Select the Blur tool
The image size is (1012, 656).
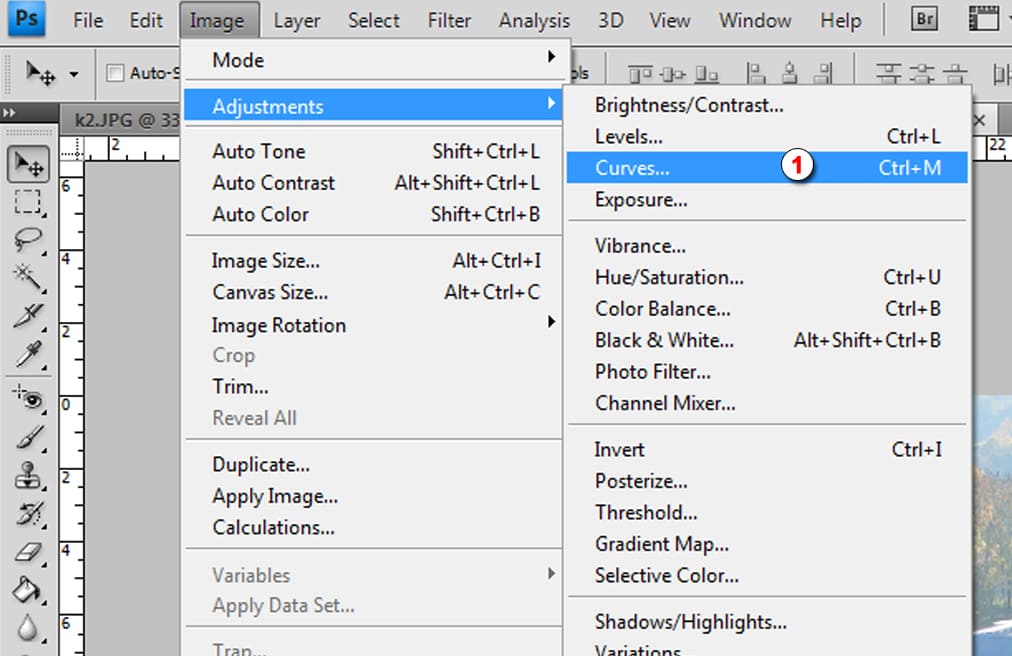(x=27, y=628)
